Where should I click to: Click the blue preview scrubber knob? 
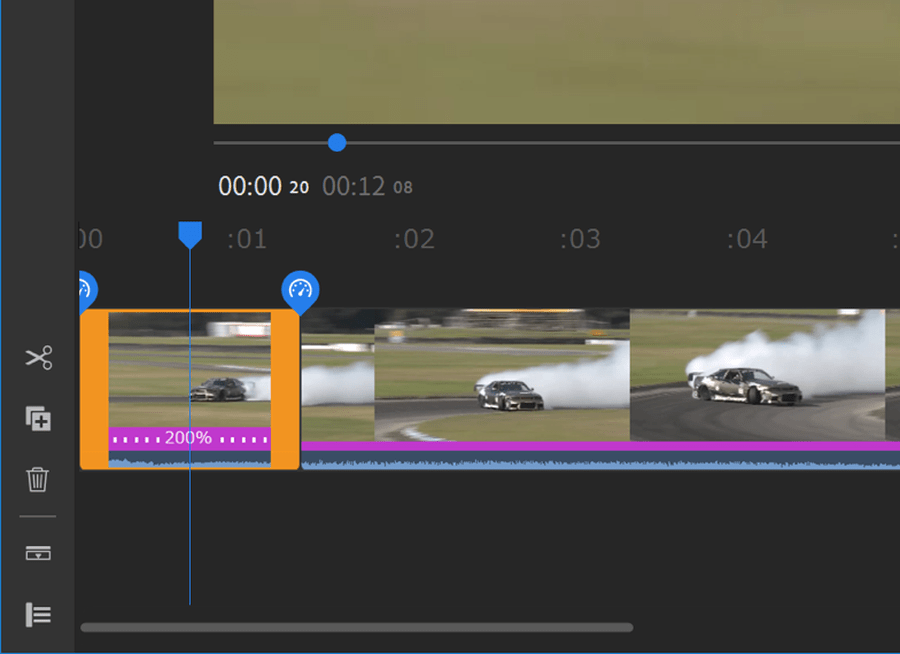tap(337, 143)
